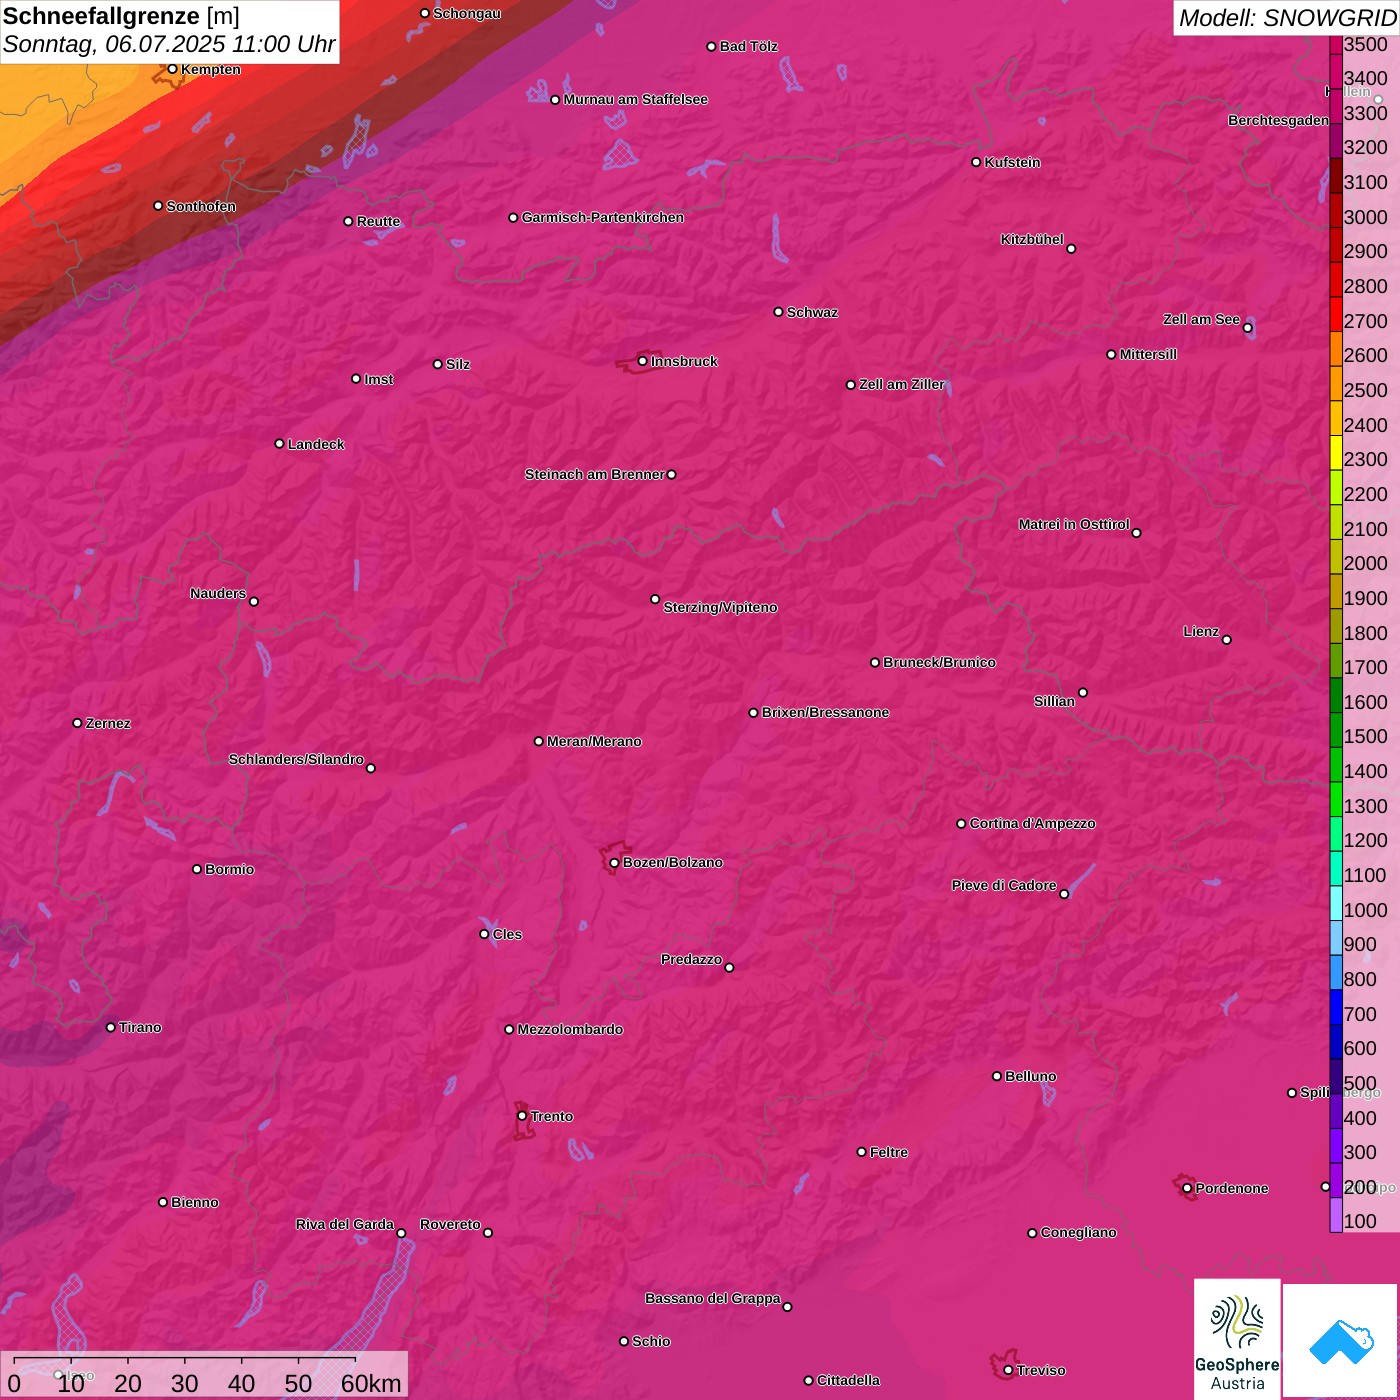
Task: Click the 2300 m yellow legend swatch
Action: coord(1336,452)
